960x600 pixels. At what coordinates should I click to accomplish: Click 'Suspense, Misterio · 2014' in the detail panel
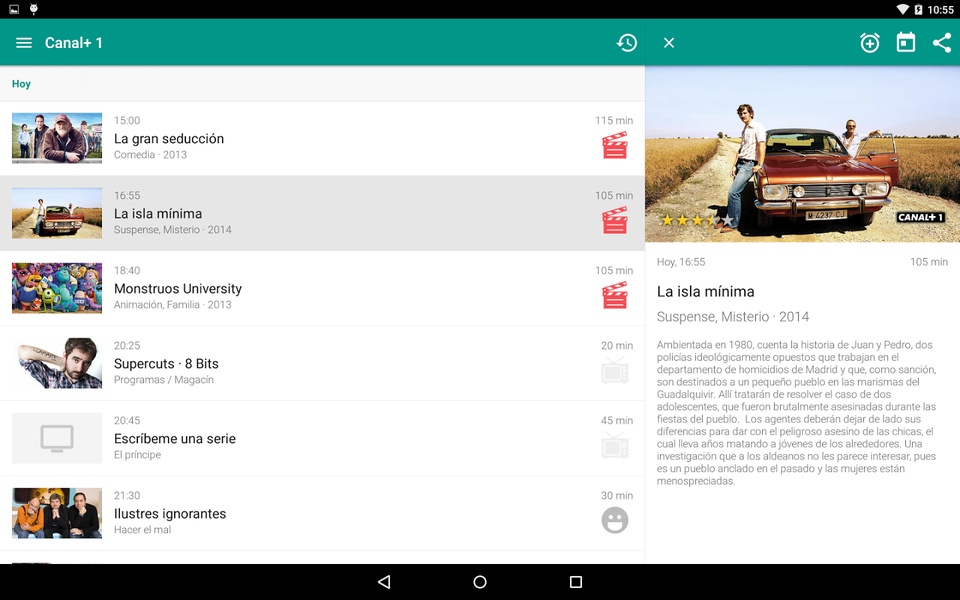[x=733, y=317]
